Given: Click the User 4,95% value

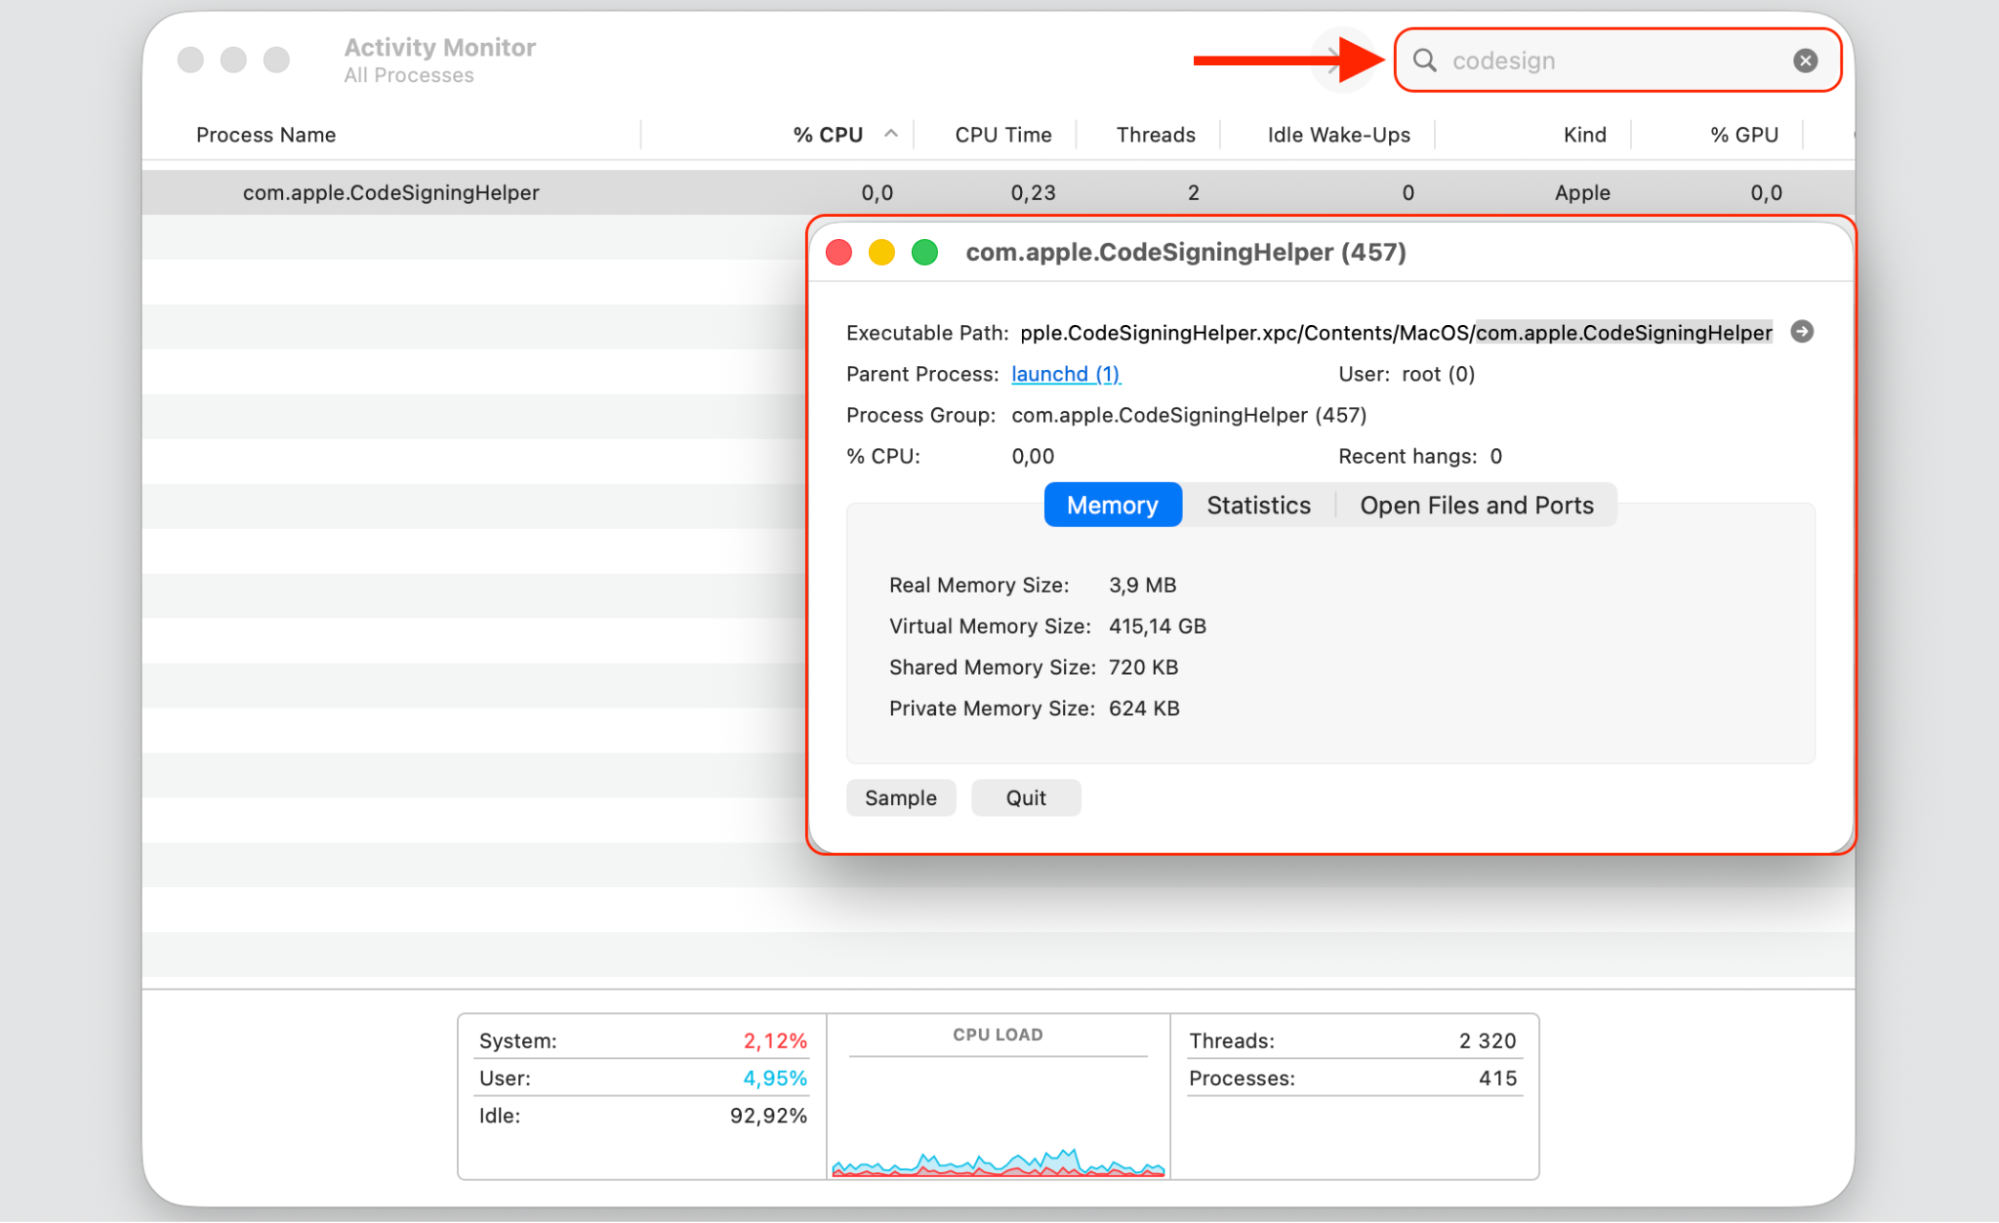Looking at the screenshot, I should pos(775,1078).
